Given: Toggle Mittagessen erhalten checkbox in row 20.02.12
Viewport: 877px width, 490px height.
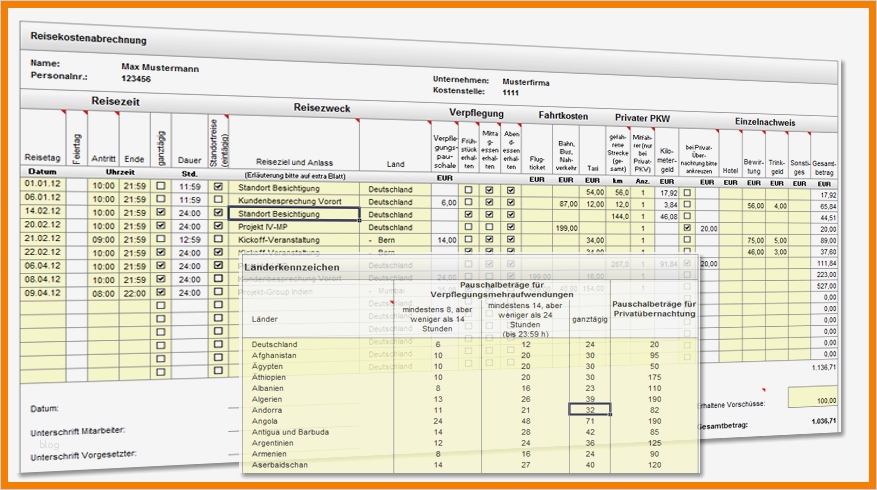Looking at the screenshot, I should 489,227.
